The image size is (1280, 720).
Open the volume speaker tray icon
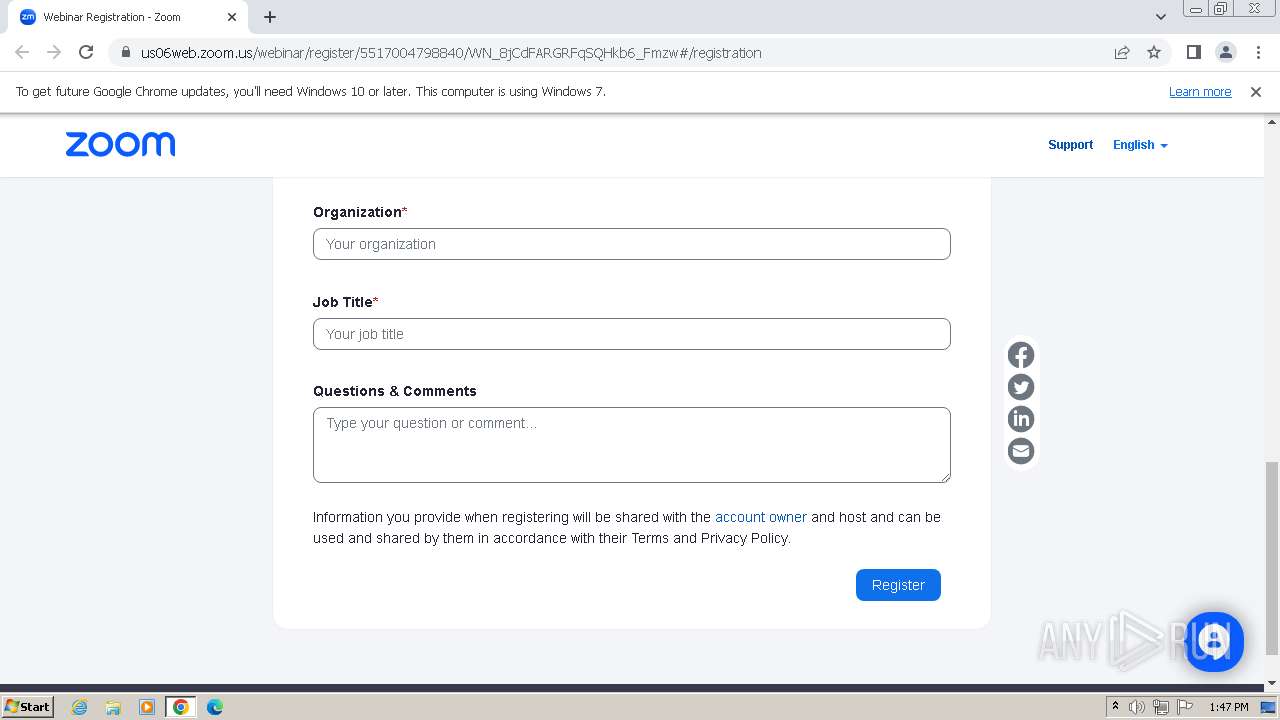coord(1137,707)
